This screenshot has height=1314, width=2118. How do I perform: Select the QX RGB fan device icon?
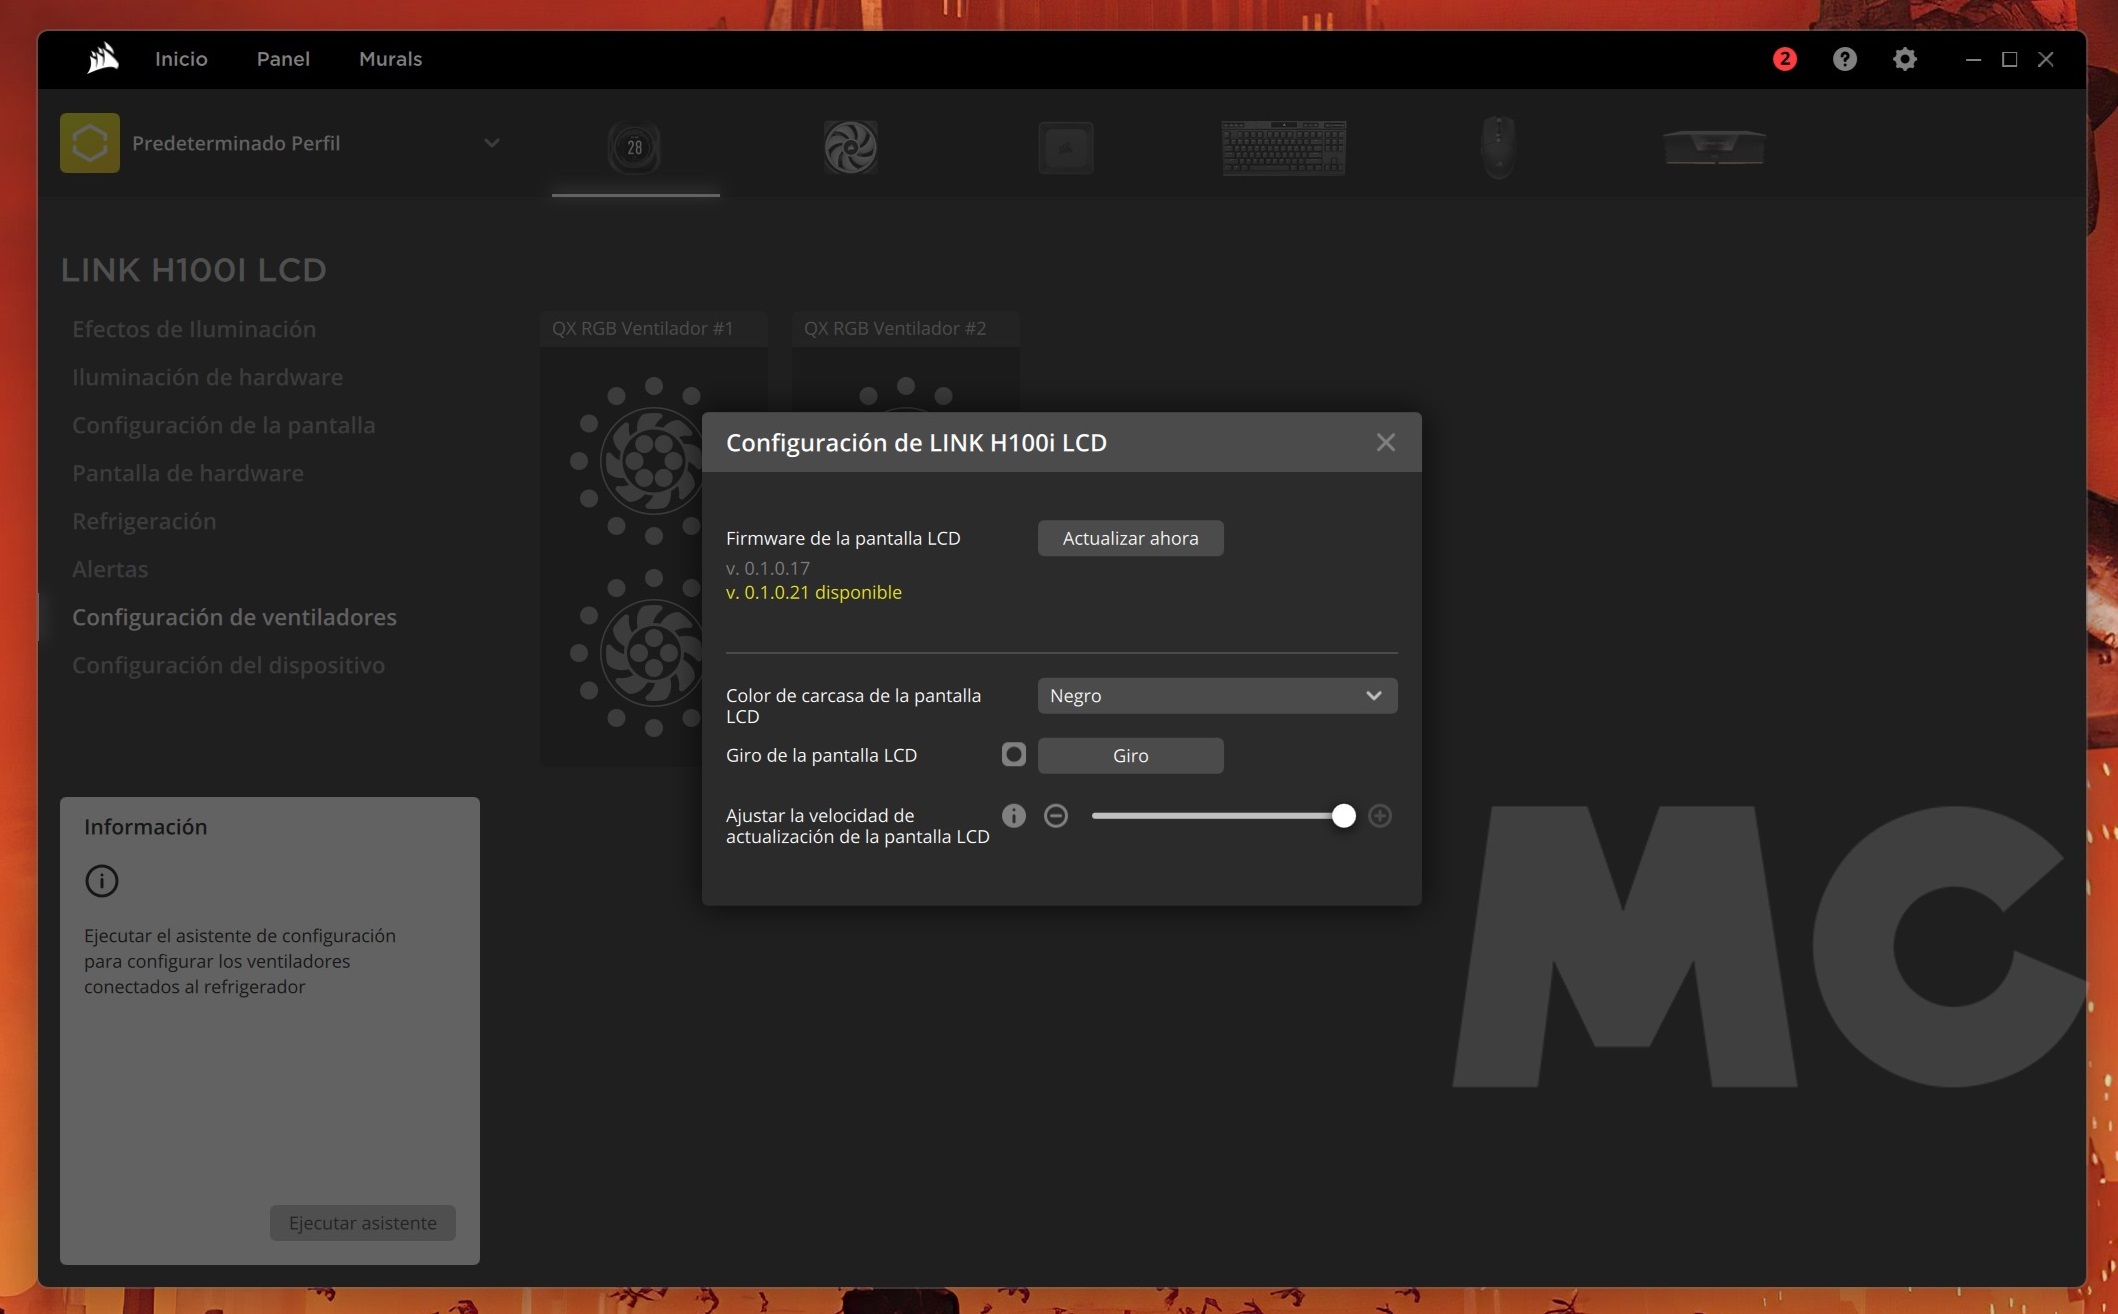click(850, 148)
